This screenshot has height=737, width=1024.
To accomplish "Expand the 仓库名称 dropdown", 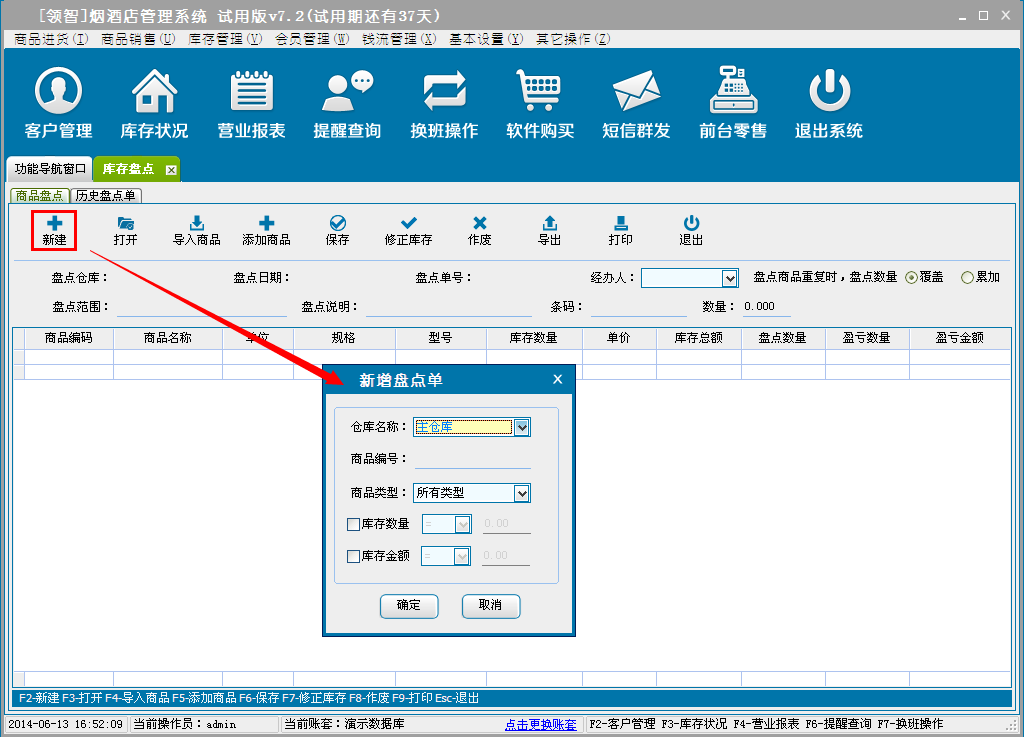I will click(521, 427).
